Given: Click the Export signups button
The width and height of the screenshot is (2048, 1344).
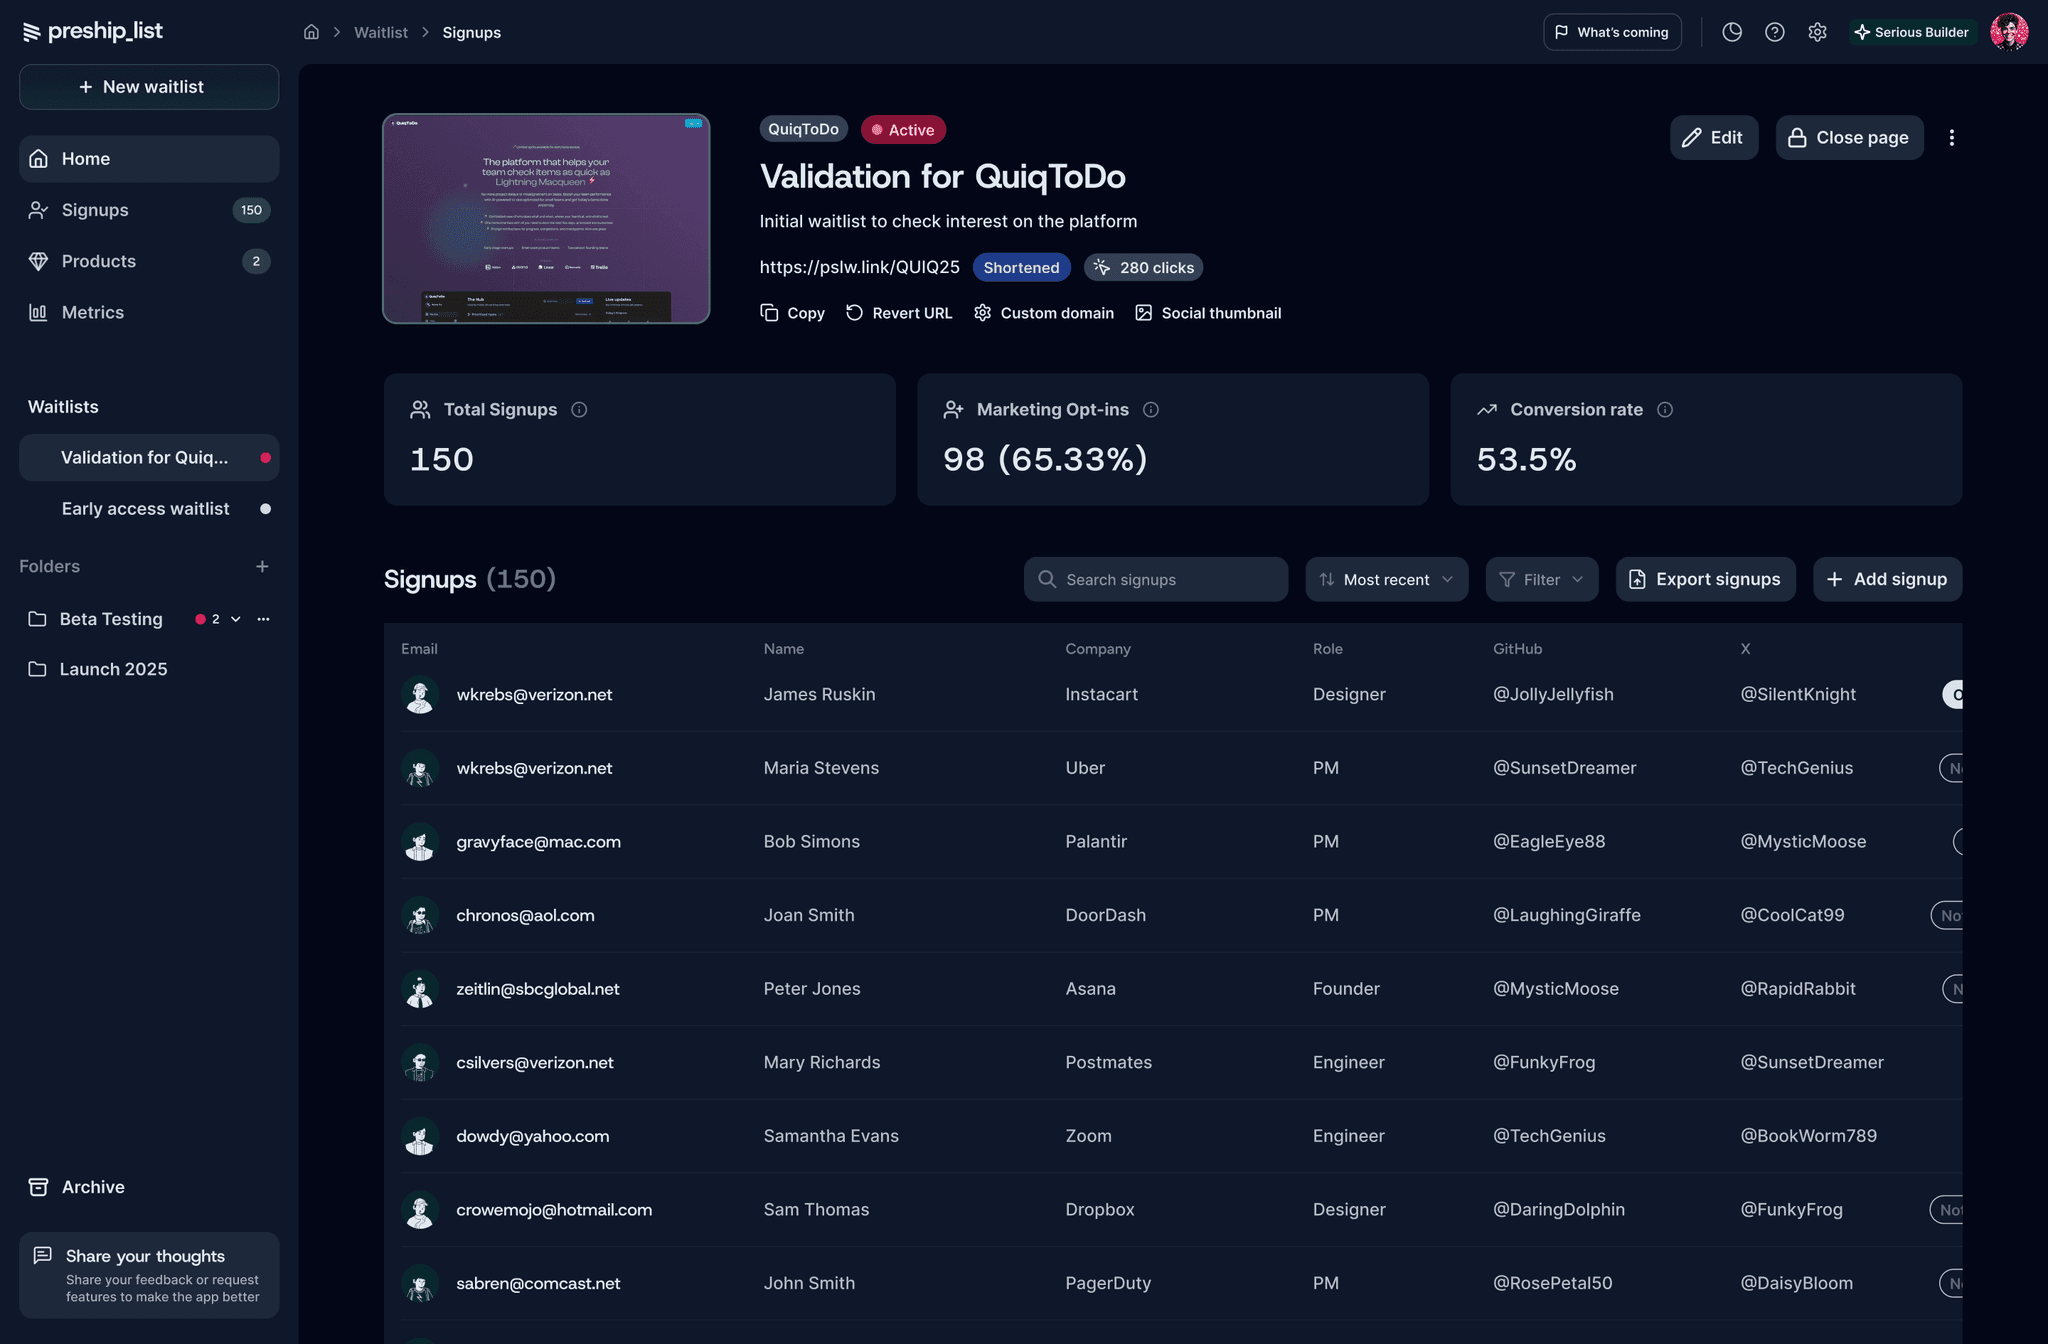Looking at the screenshot, I should (1705, 579).
